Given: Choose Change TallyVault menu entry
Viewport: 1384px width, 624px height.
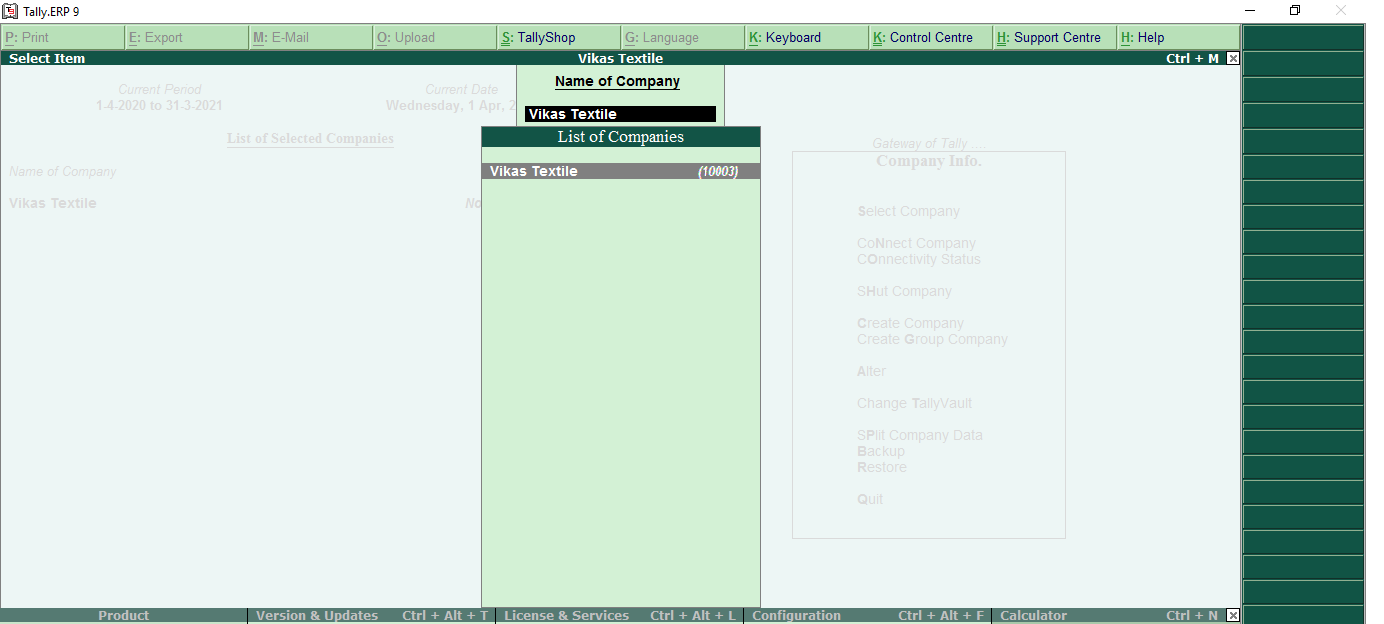Looking at the screenshot, I should click(914, 403).
